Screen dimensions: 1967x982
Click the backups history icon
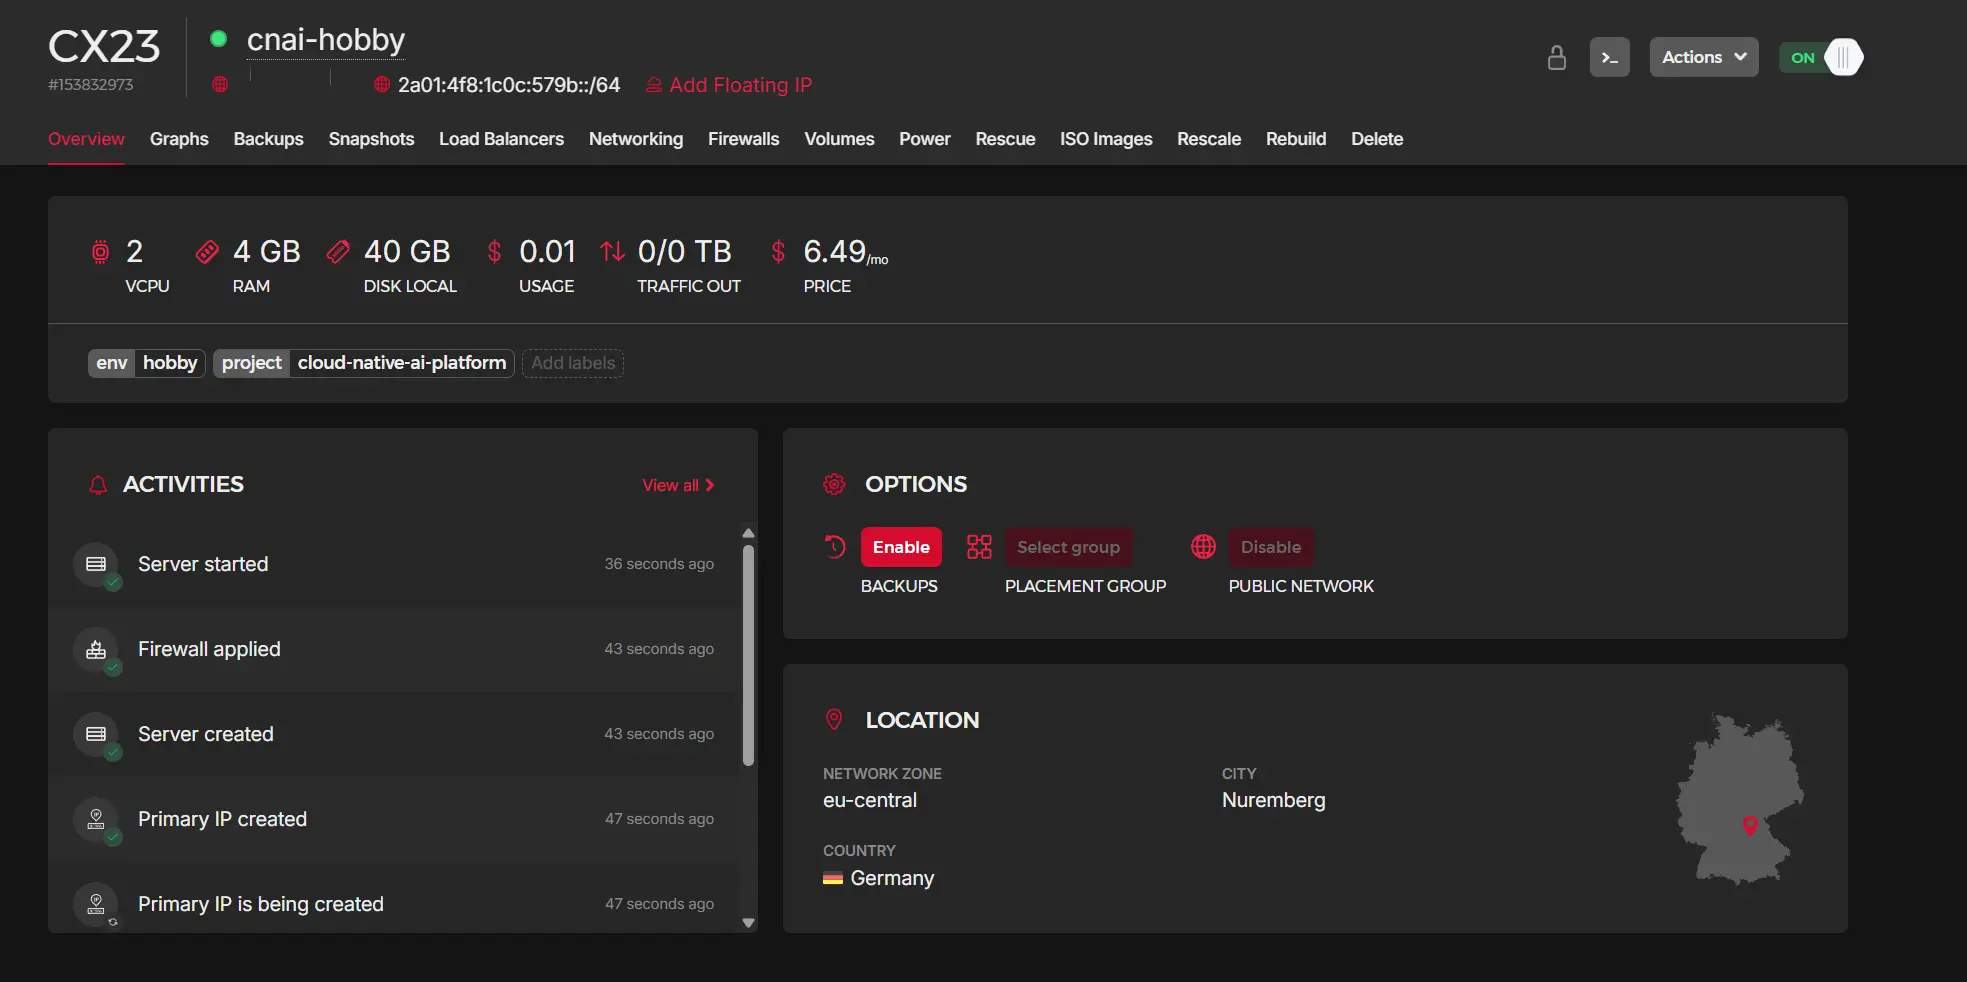click(x=835, y=547)
